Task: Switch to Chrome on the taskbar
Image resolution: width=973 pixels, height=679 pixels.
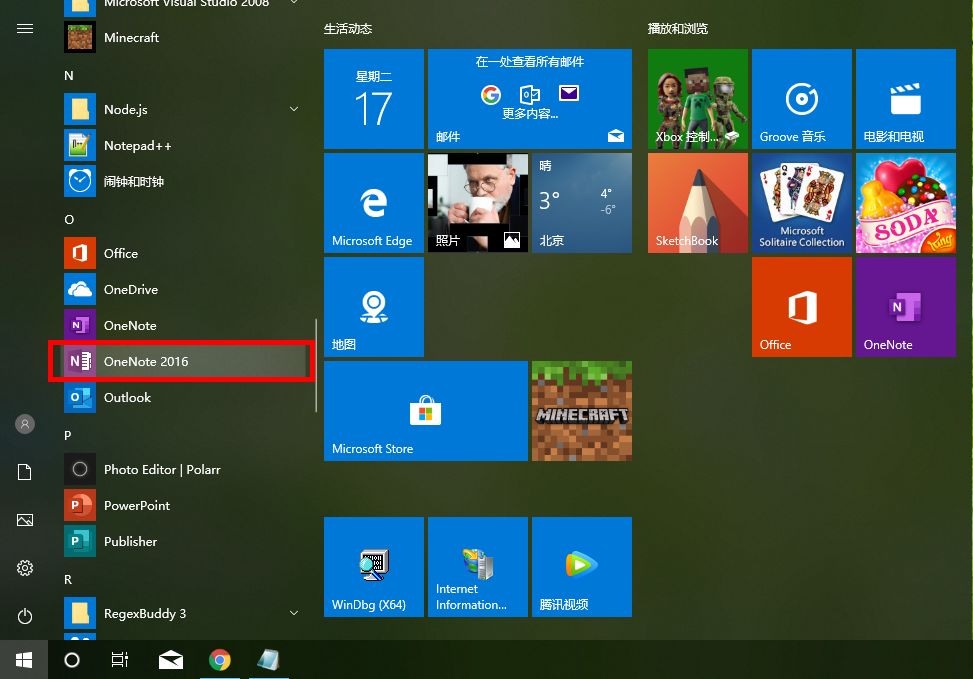Action: (220, 660)
